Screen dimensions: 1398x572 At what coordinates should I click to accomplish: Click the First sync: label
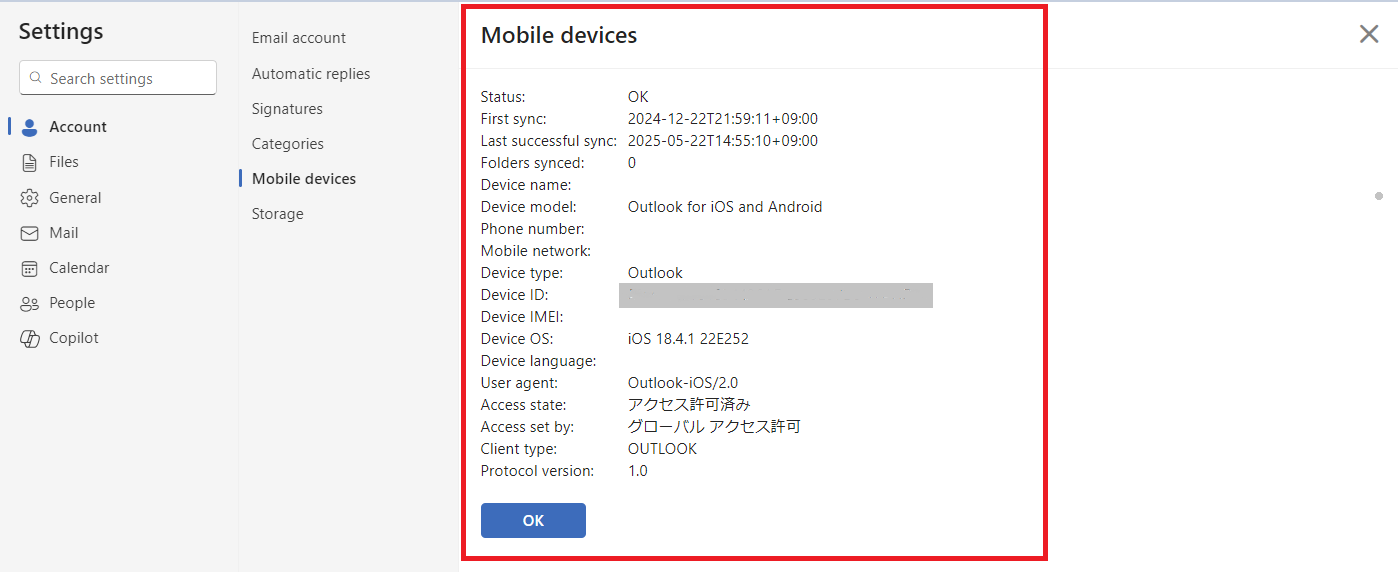514,119
